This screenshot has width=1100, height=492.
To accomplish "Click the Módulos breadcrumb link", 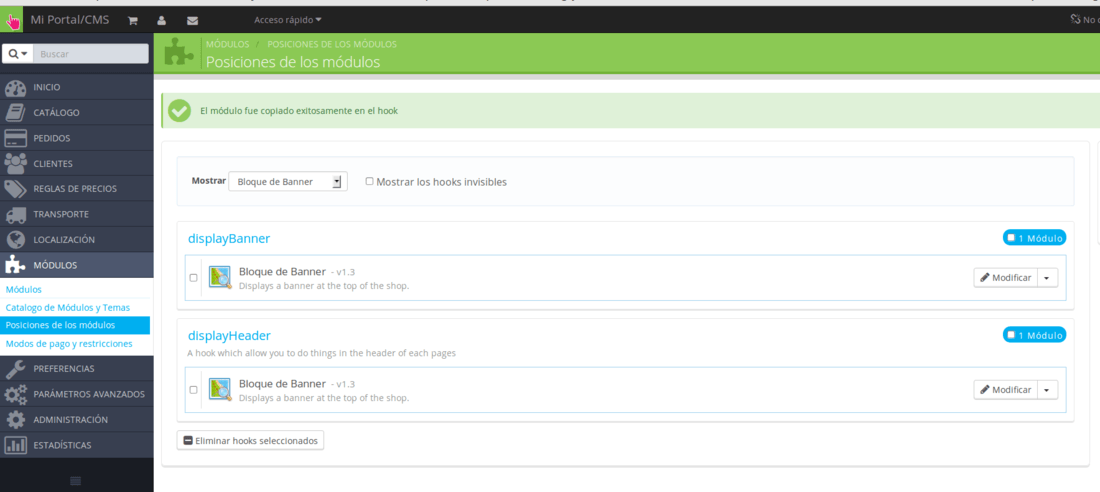I will 227,44.
